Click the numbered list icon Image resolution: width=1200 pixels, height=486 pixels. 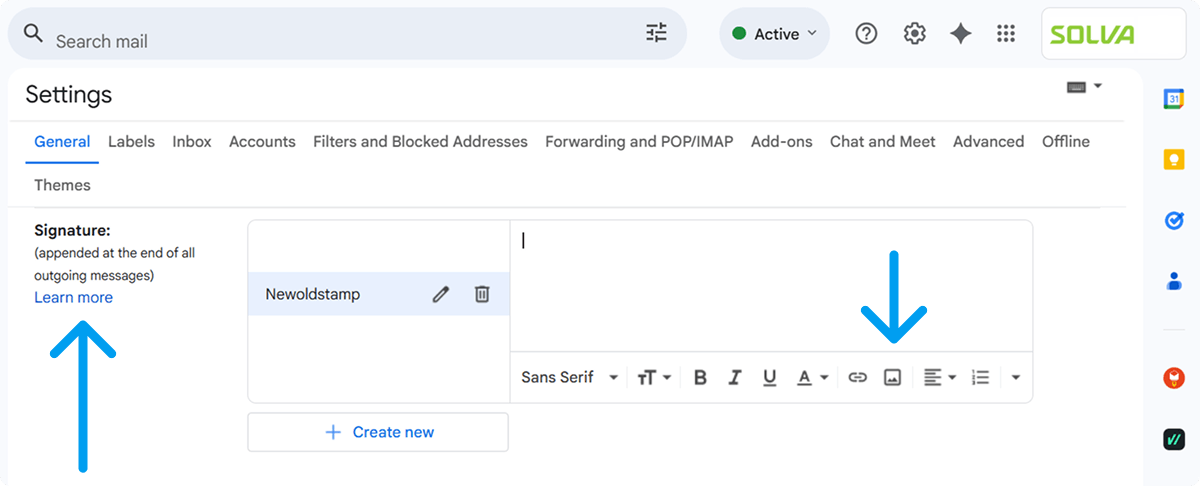tap(981, 377)
